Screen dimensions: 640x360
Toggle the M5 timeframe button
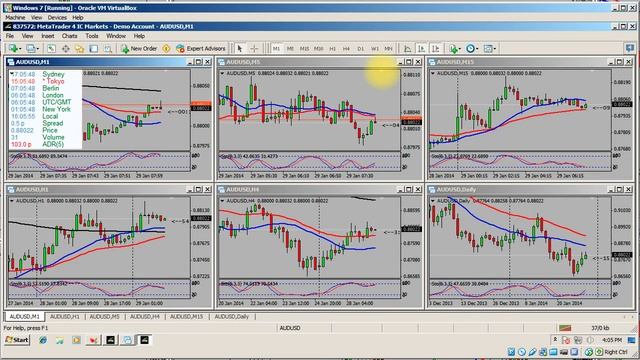click(x=290, y=49)
